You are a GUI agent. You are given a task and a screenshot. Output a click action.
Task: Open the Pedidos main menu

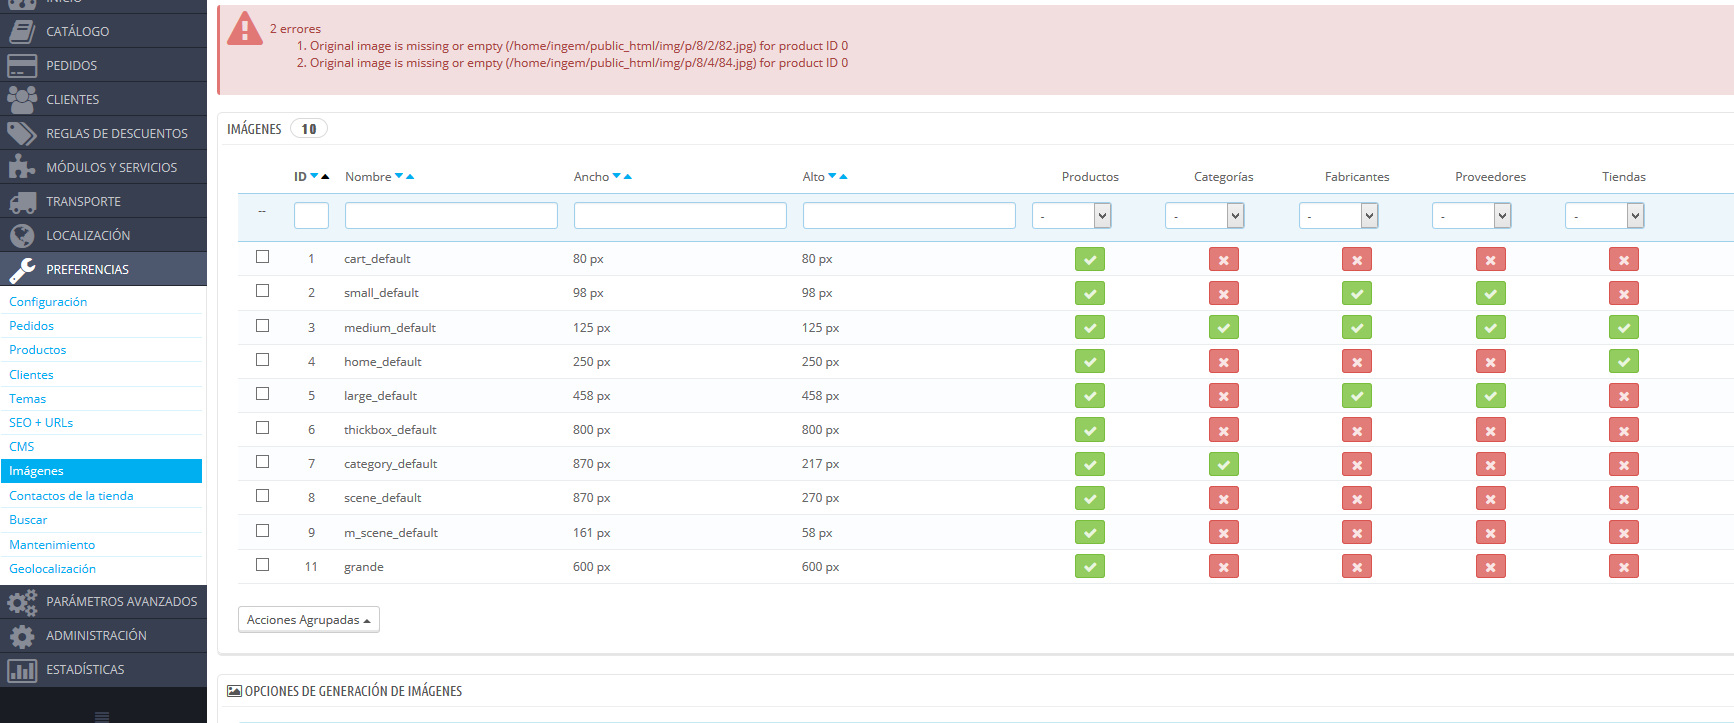point(104,65)
